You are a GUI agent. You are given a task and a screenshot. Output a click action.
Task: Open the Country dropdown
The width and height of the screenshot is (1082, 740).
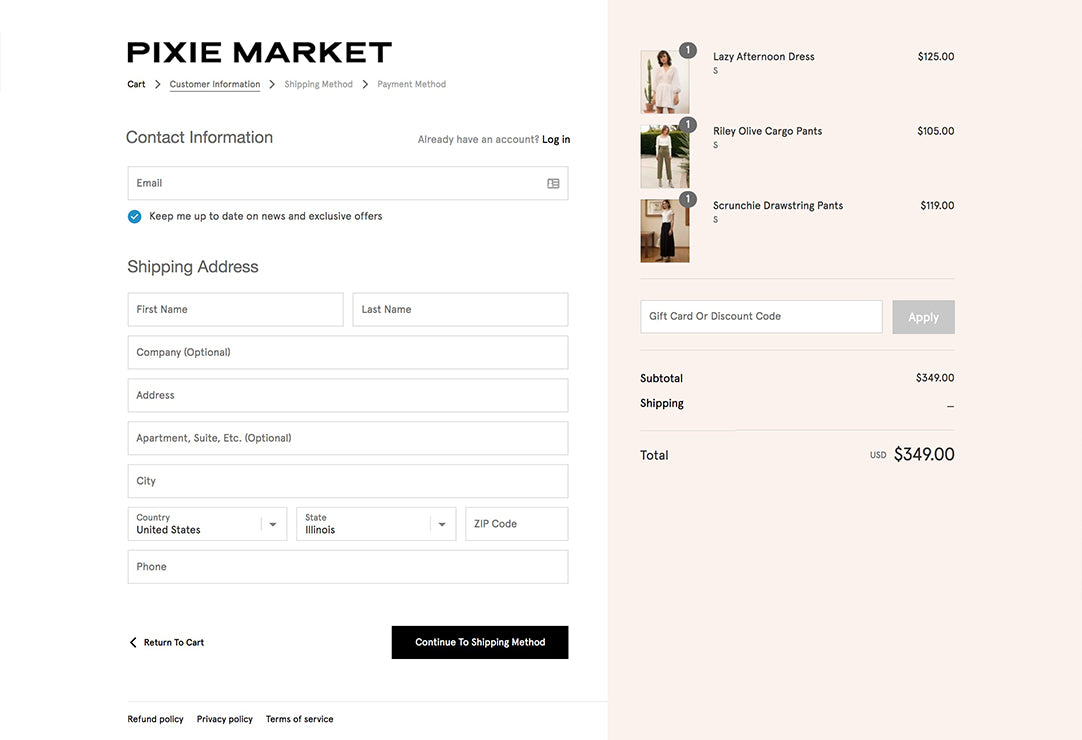pos(207,524)
